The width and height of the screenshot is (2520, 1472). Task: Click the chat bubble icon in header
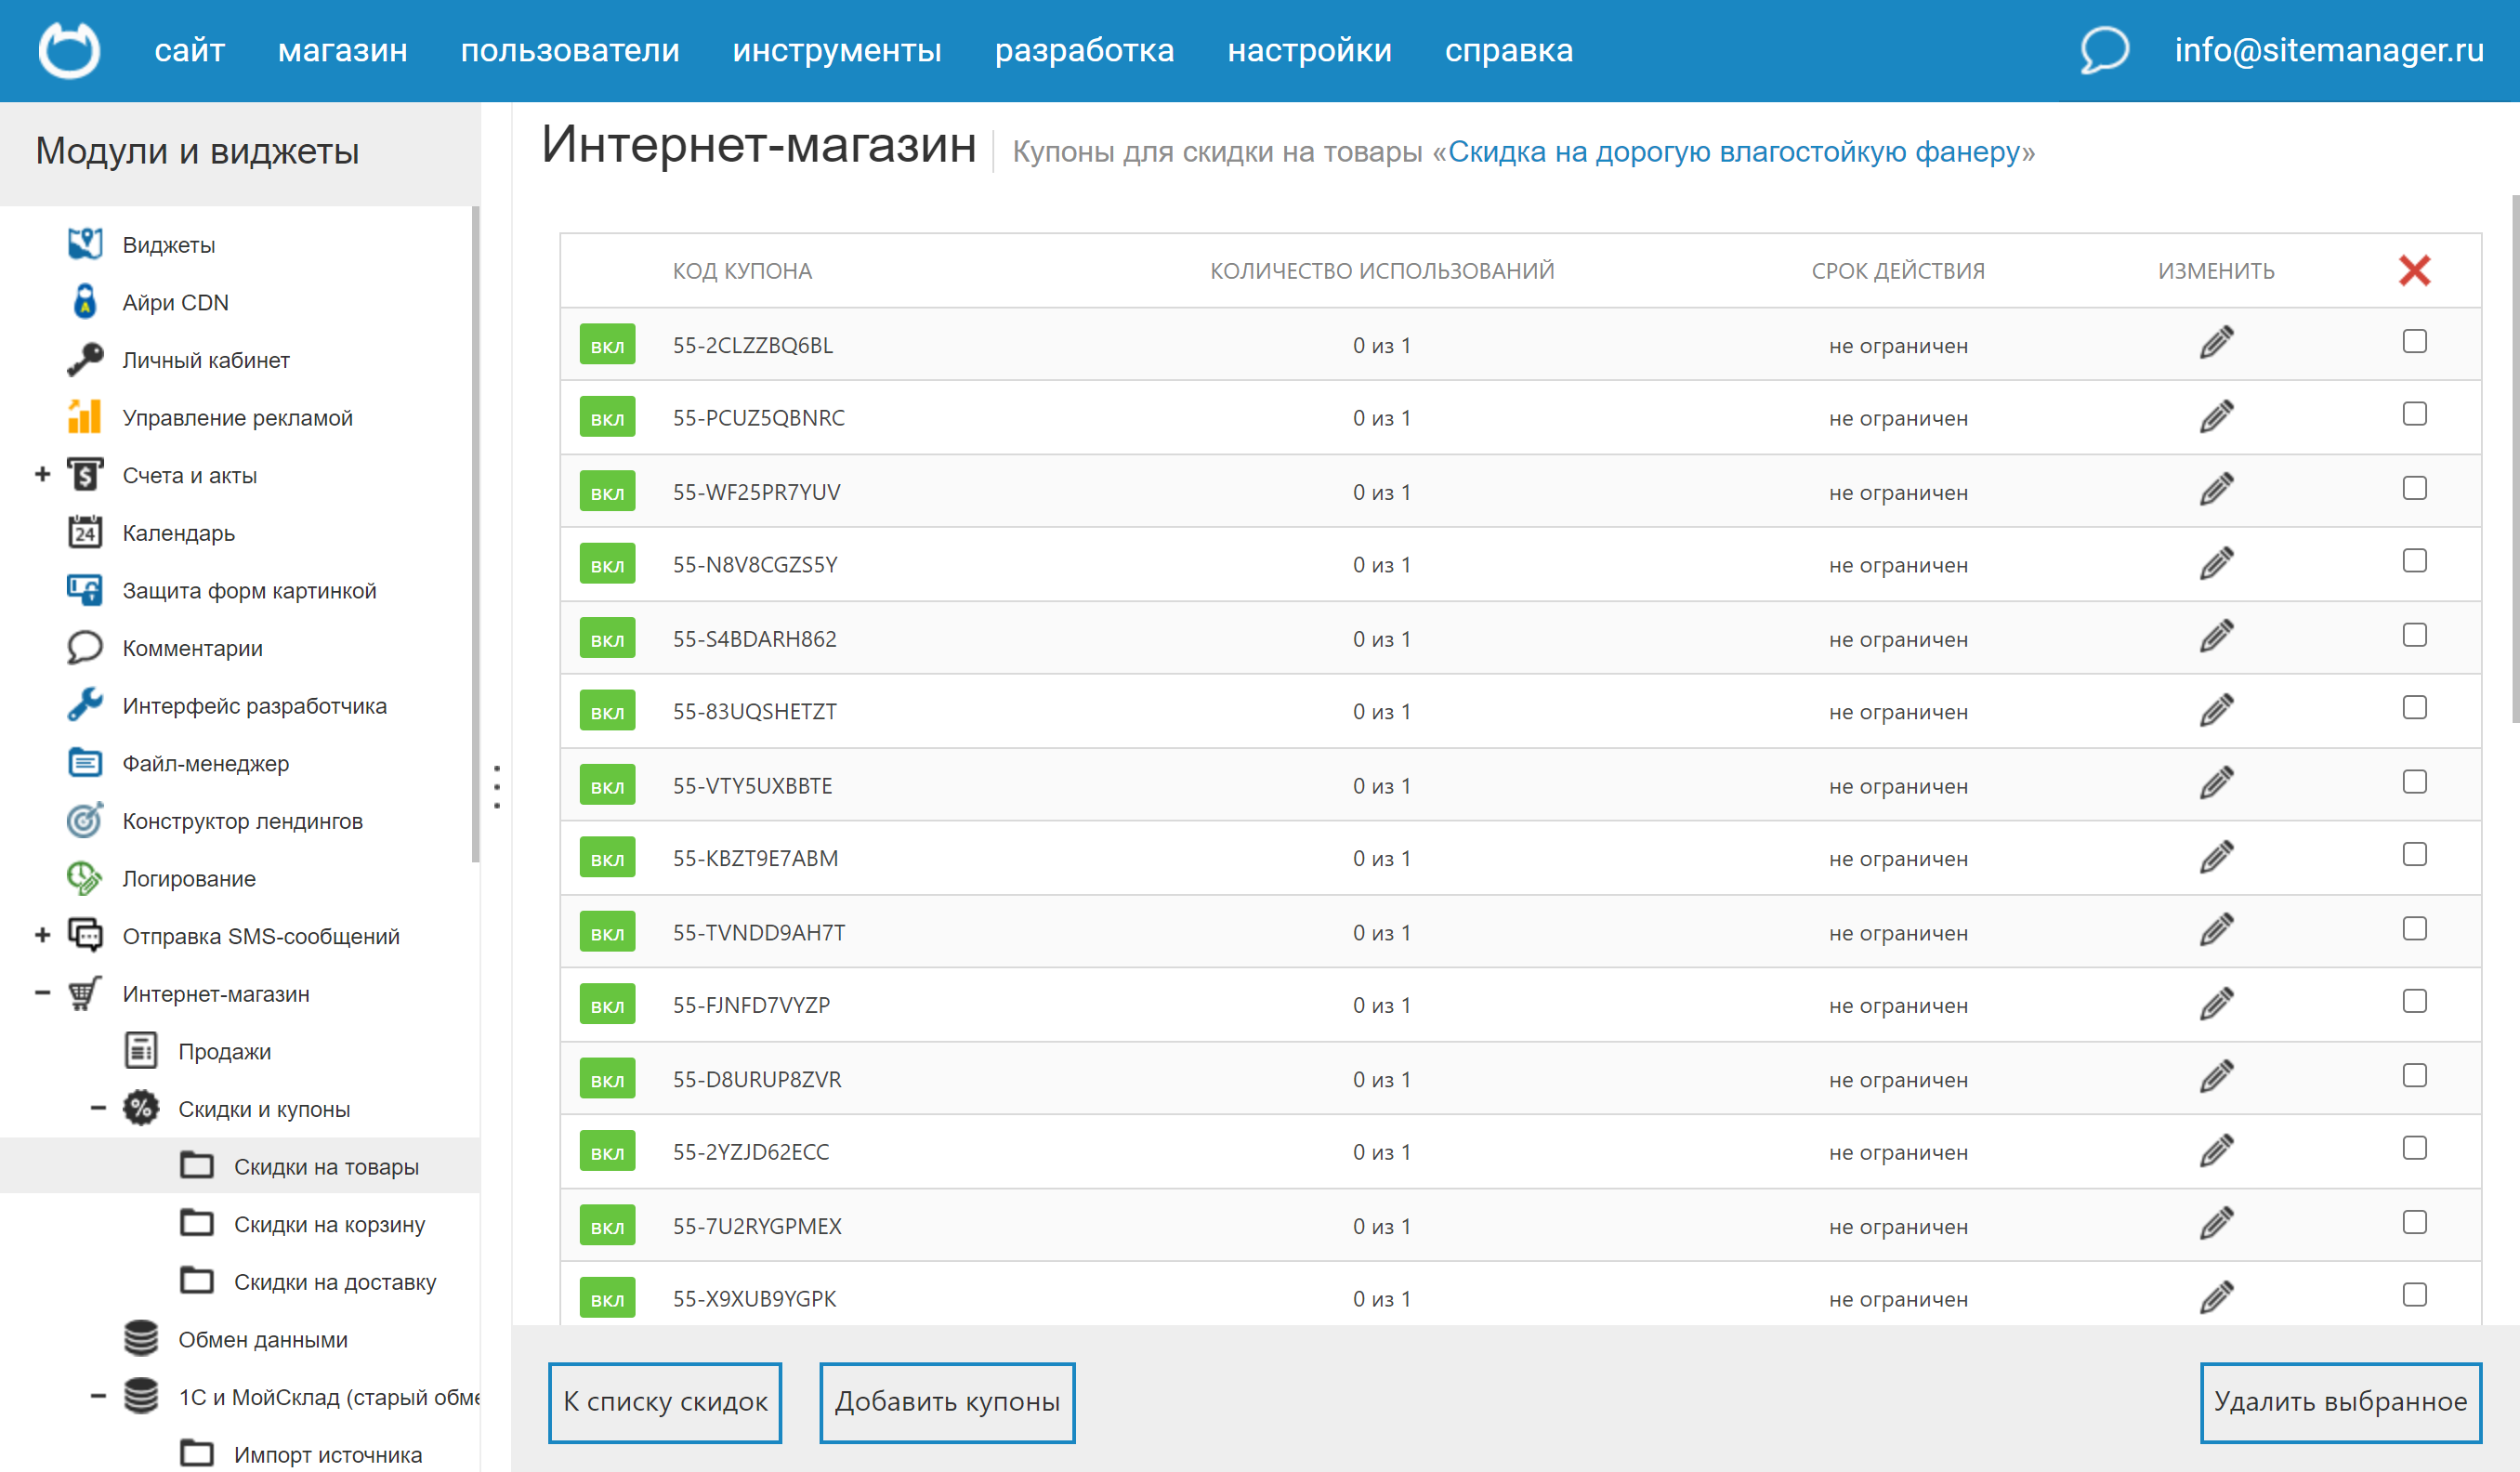[2103, 50]
